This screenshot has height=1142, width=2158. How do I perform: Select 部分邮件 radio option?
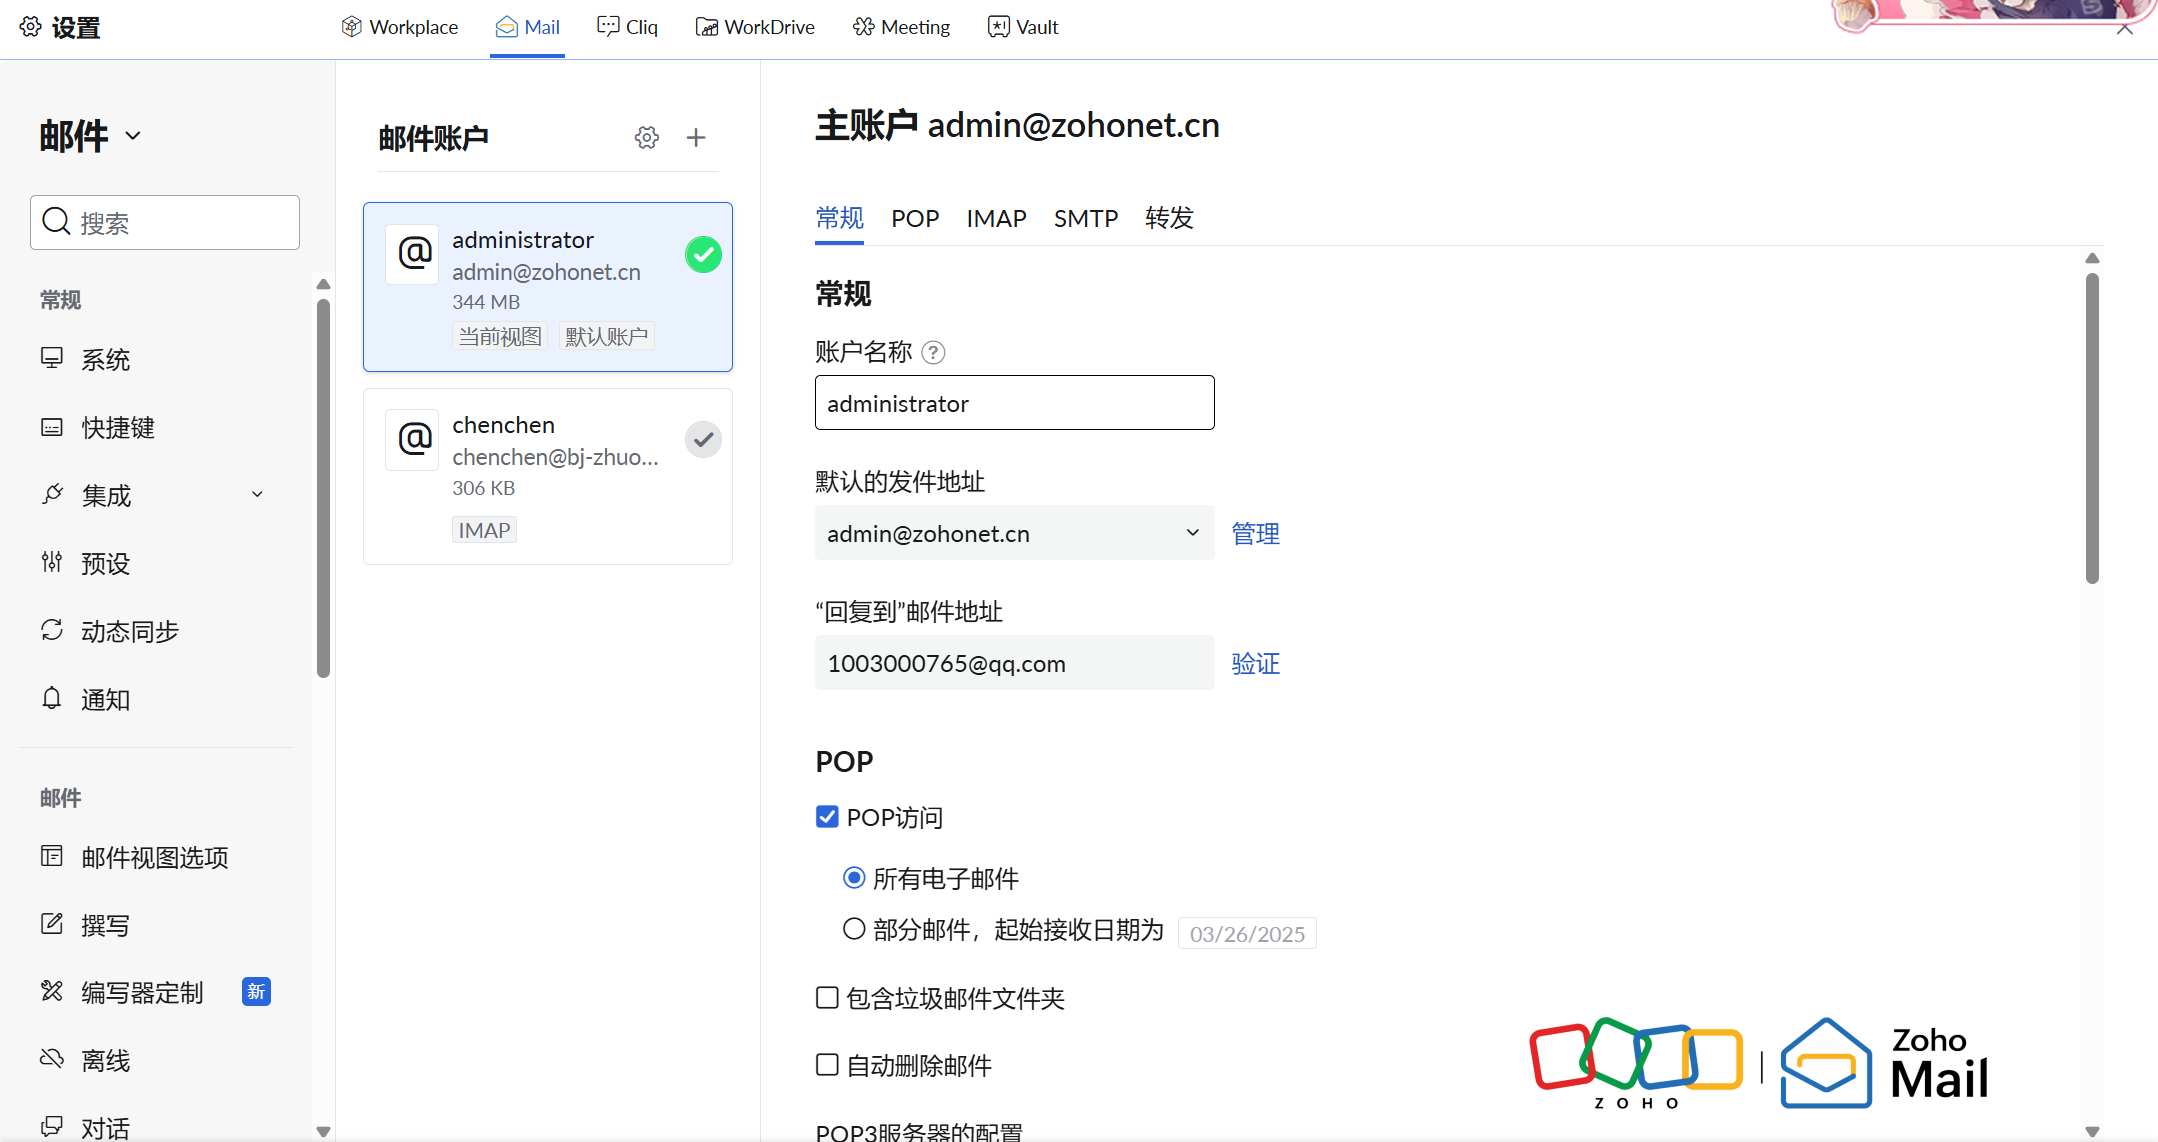point(853,929)
